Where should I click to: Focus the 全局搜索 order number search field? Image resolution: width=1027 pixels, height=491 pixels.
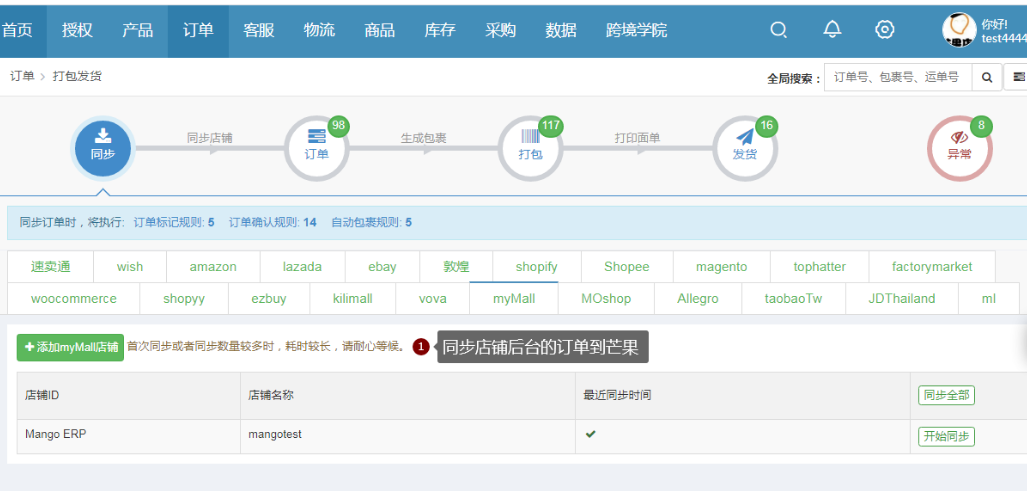[898, 77]
